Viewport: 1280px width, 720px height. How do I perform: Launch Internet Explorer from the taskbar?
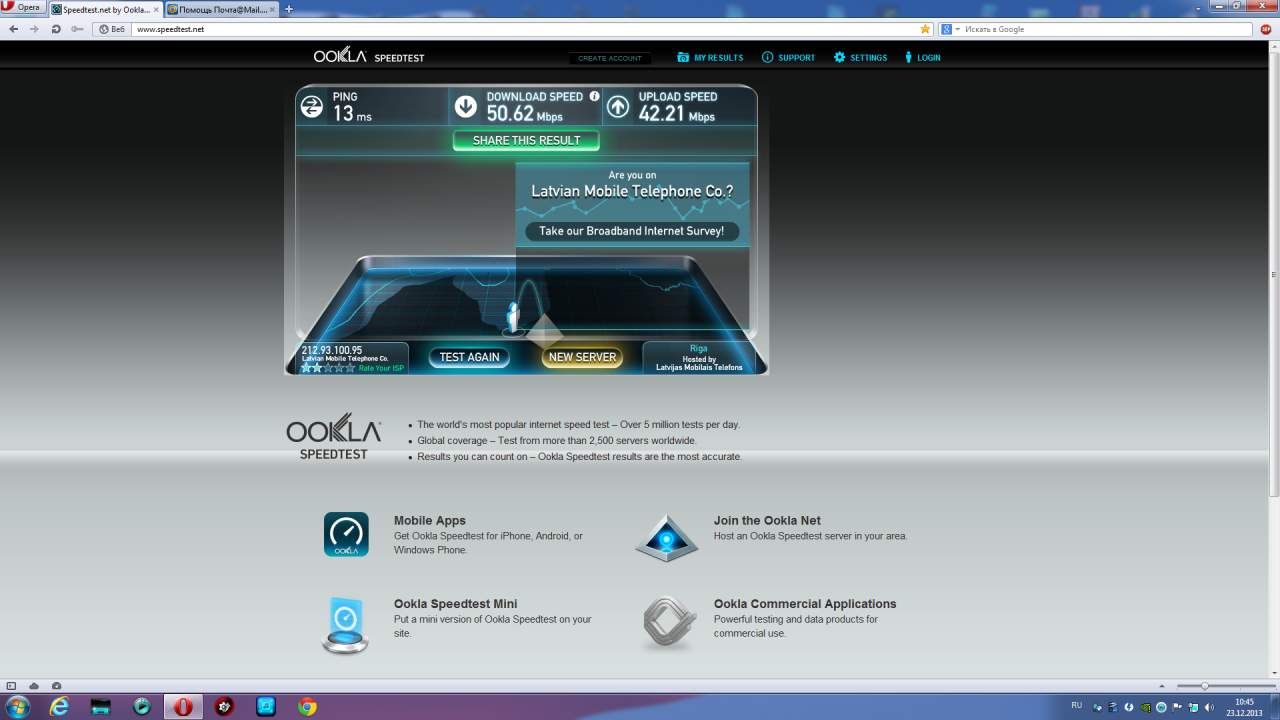(60, 706)
